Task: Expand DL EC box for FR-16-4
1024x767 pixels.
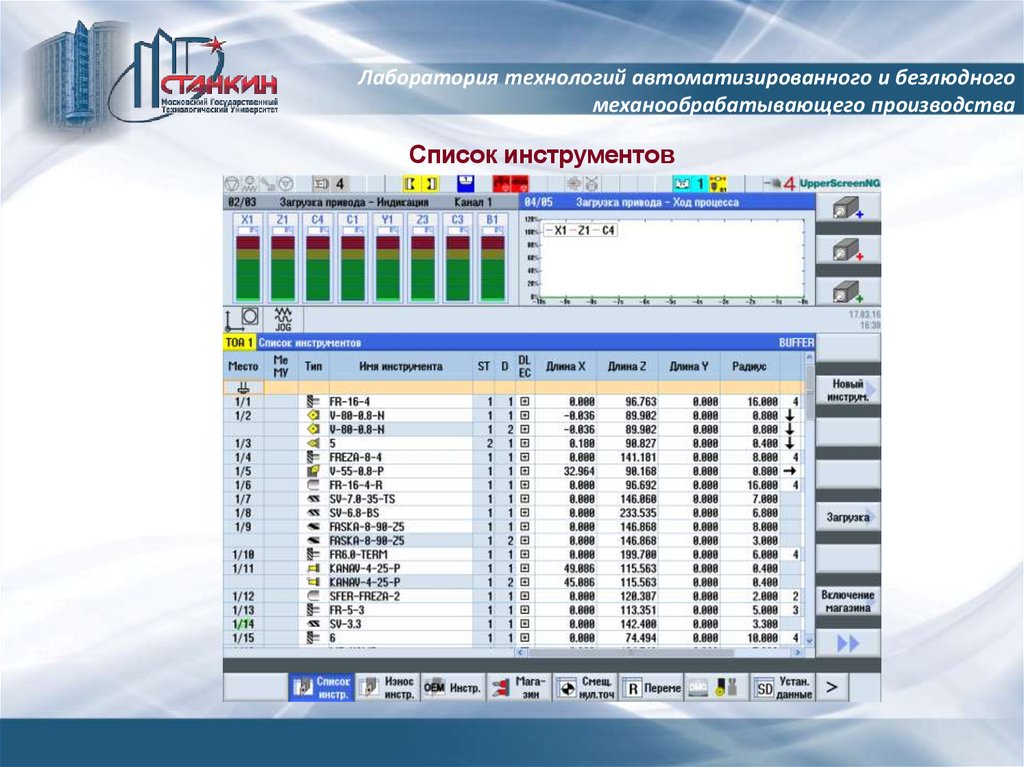Action: 524,402
